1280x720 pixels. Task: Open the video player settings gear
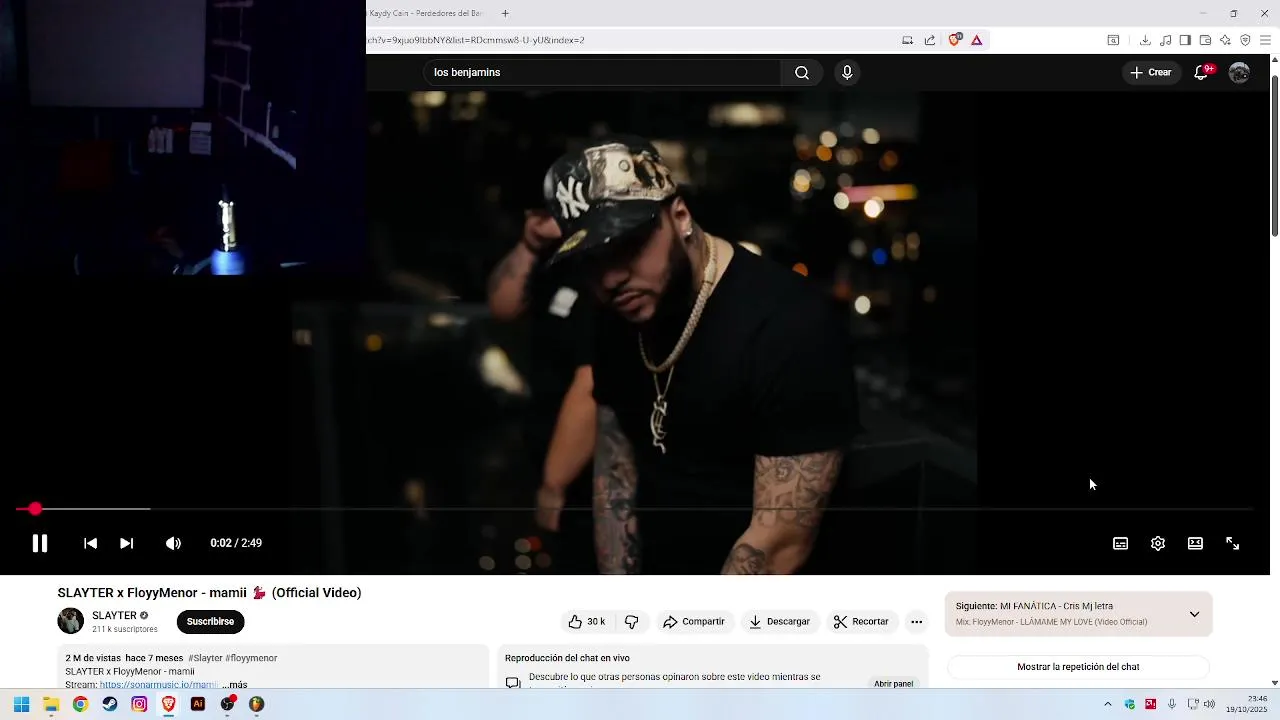[x=1157, y=543]
